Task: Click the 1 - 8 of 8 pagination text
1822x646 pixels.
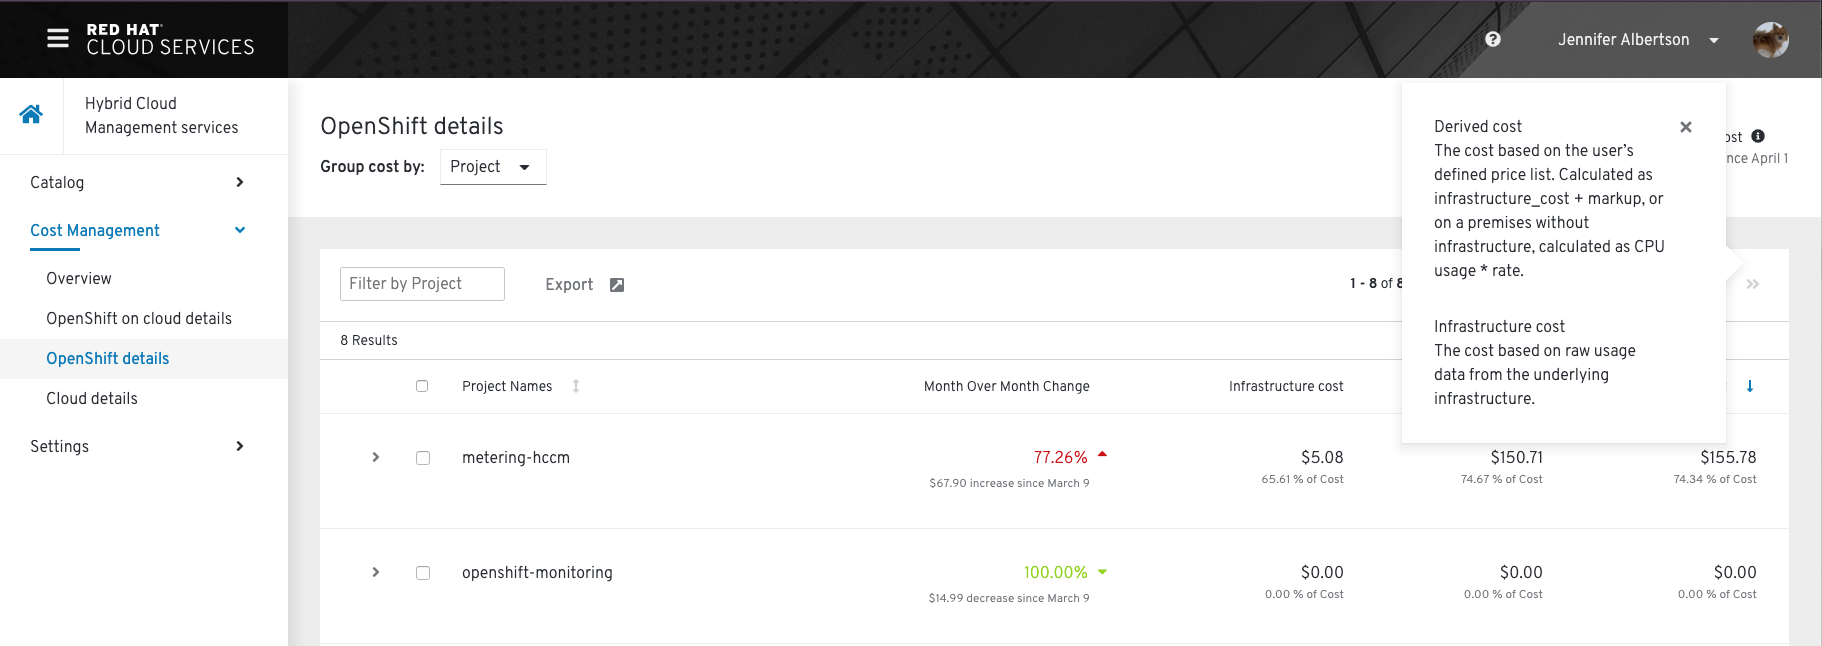Action: pyautogui.click(x=1376, y=284)
